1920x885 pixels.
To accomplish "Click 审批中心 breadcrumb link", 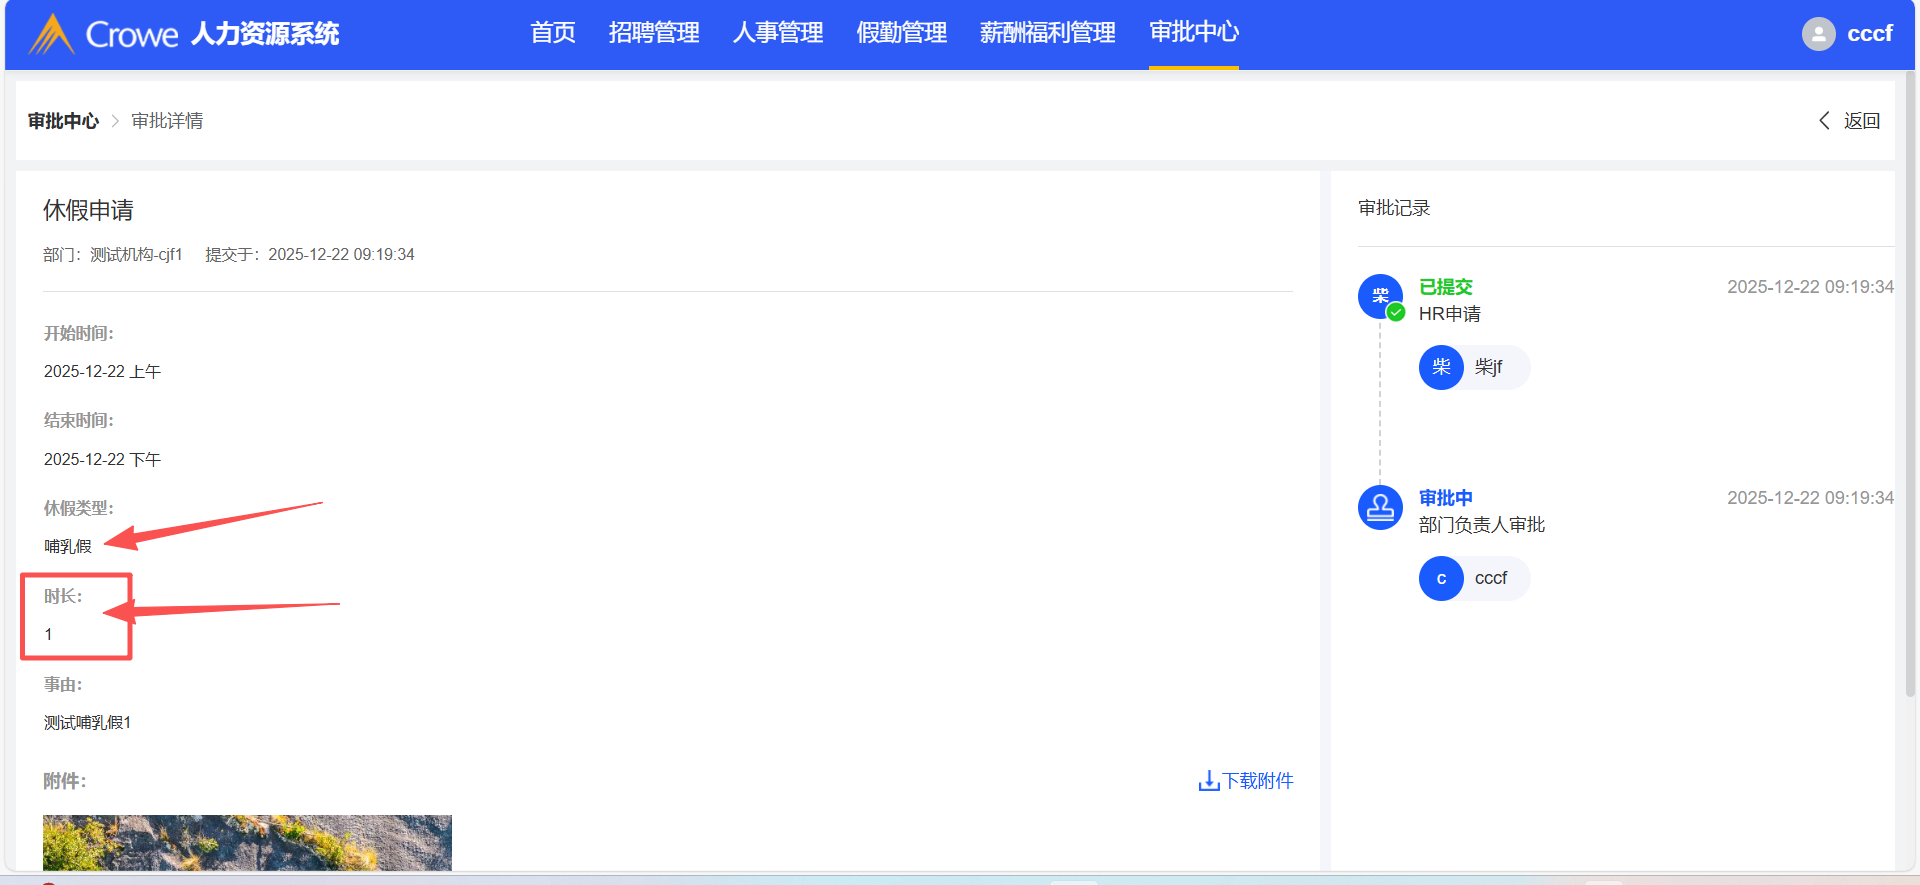I will point(63,121).
